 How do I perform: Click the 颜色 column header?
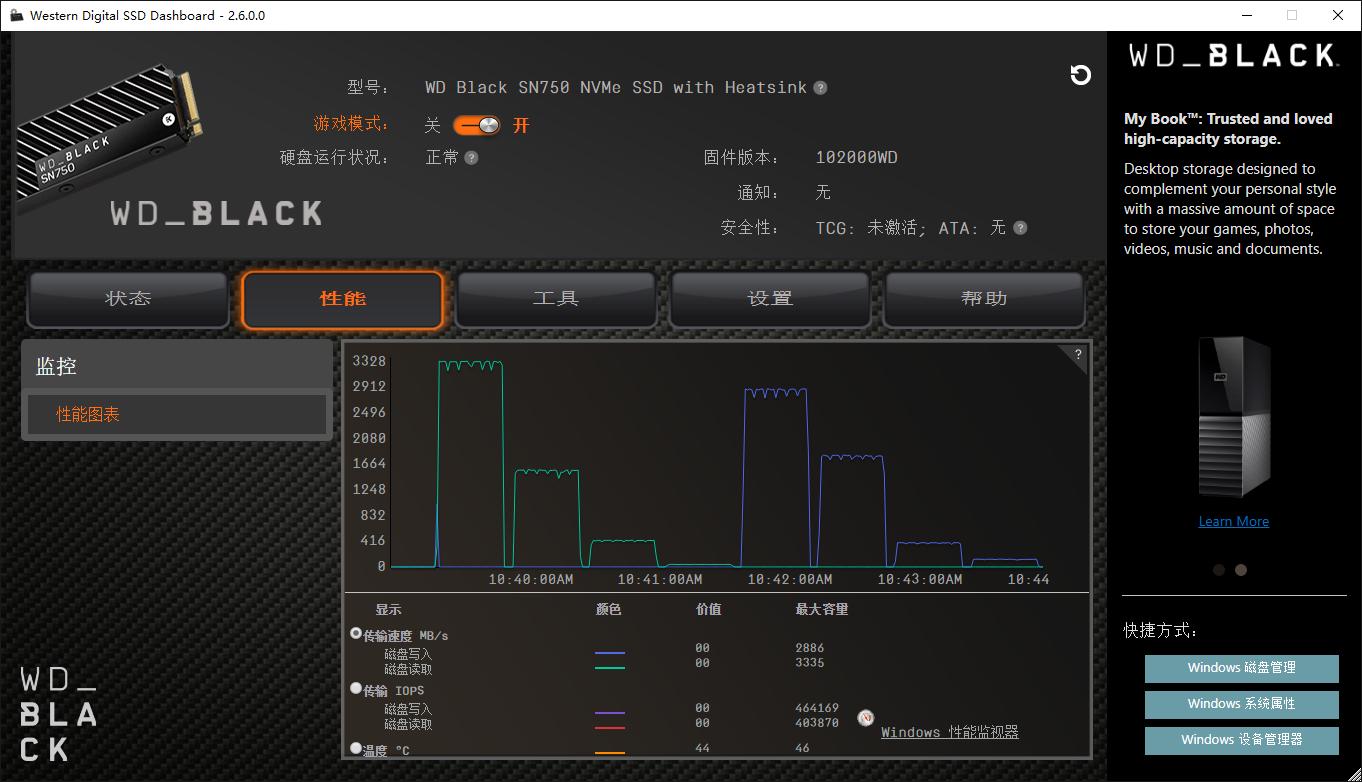608,609
